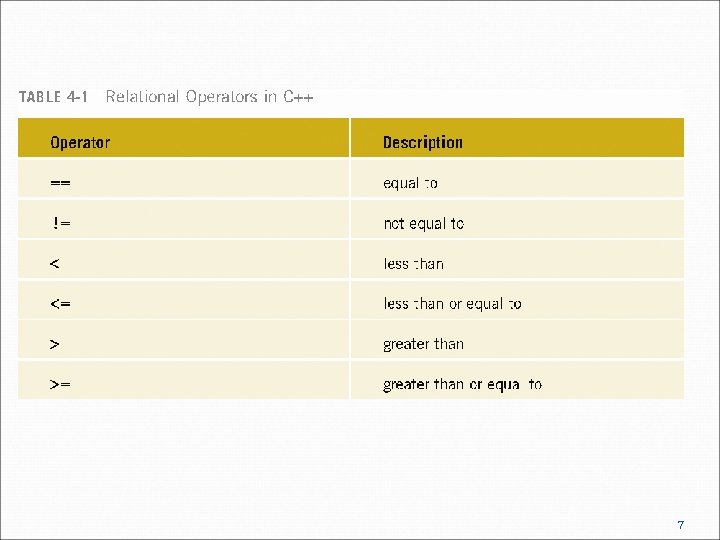Click the "less than" description text
Image resolution: width=720 pixels, height=540 pixels.
click(x=413, y=264)
